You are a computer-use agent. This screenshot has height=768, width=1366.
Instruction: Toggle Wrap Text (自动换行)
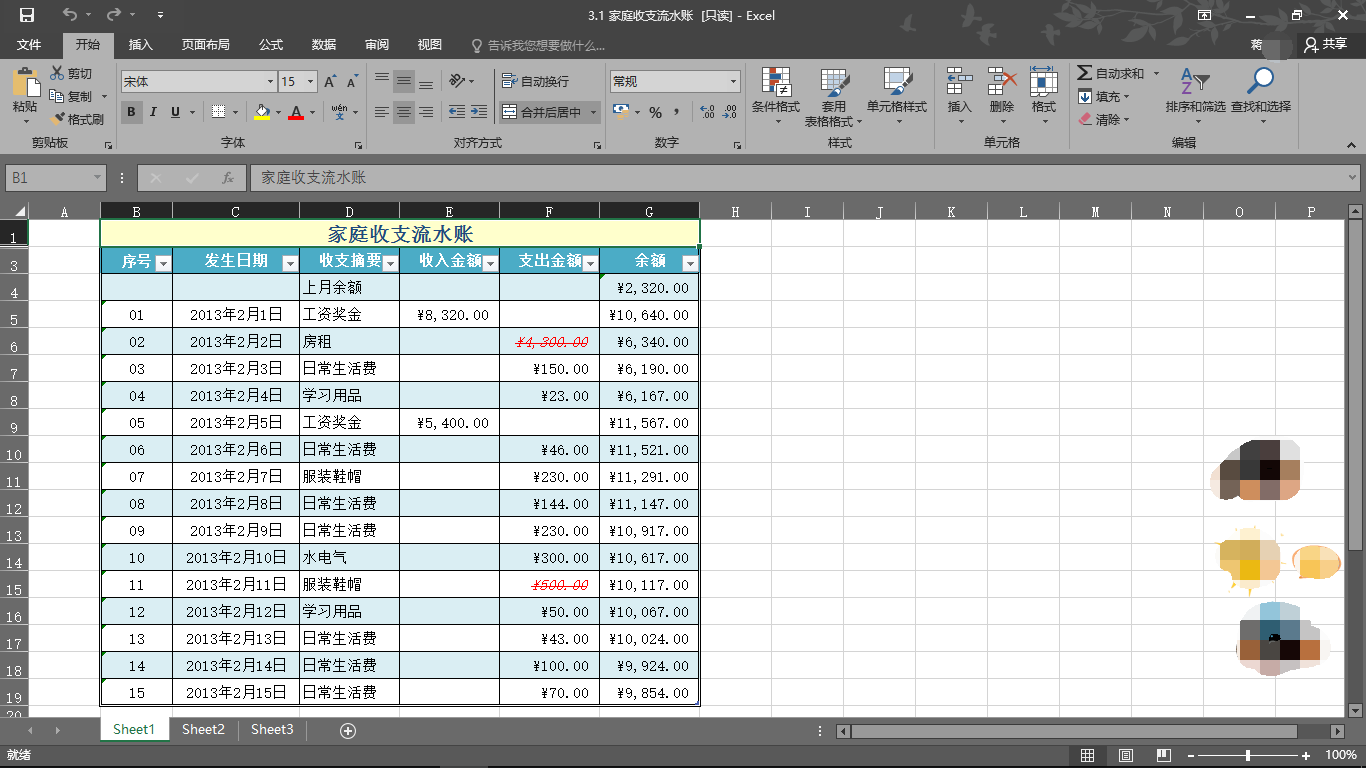pos(535,81)
